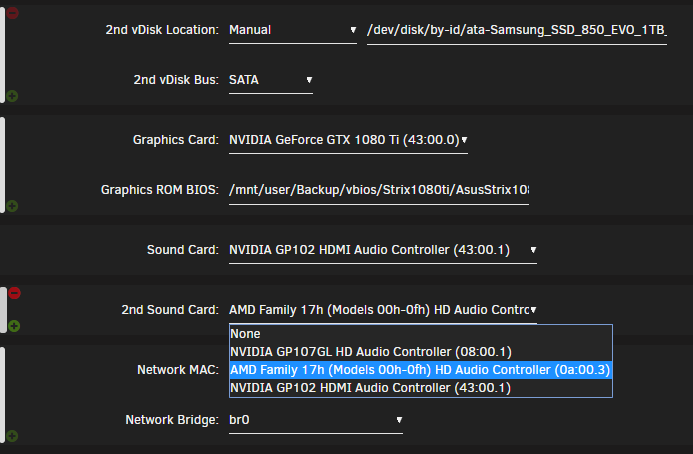Screen dimensions: 693x454
Task: Add another sound card via green plus icon
Action: tap(14, 326)
